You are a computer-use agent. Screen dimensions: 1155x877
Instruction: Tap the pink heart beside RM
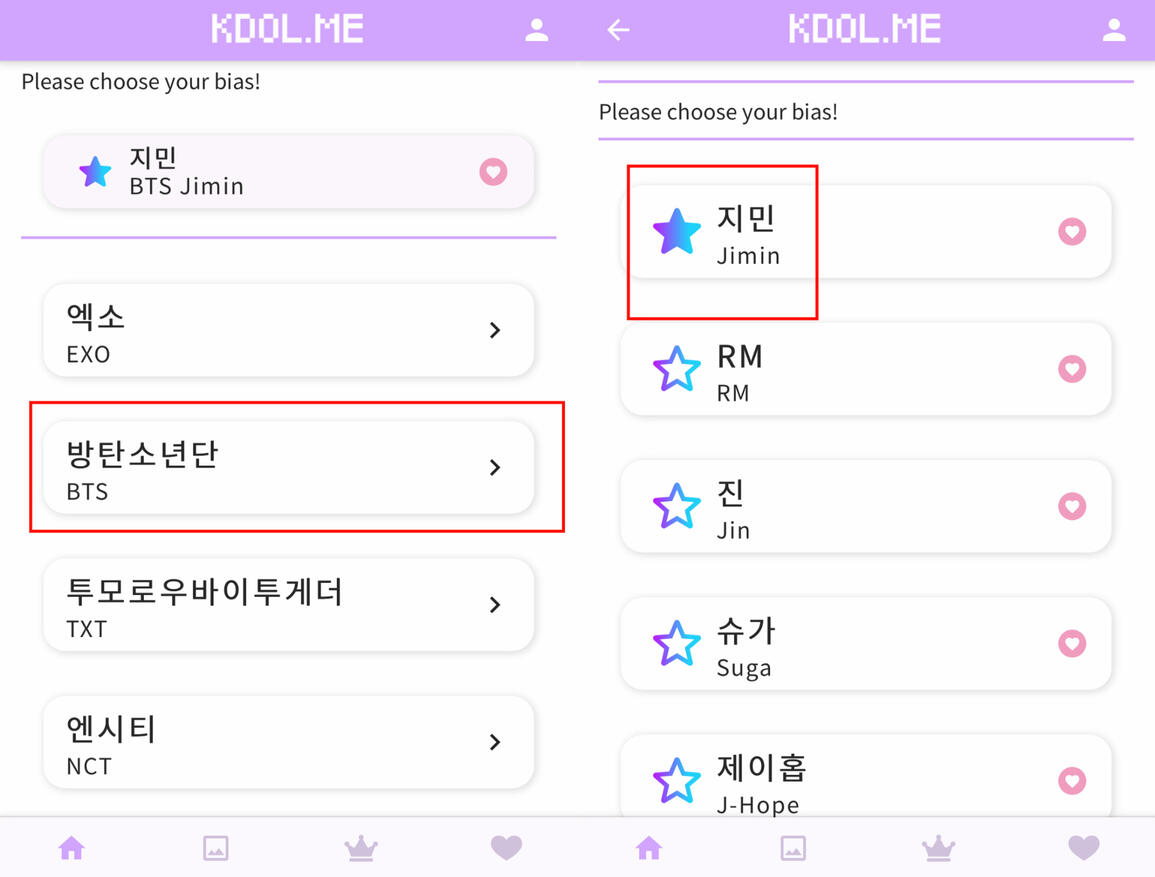pos(1072,369)
